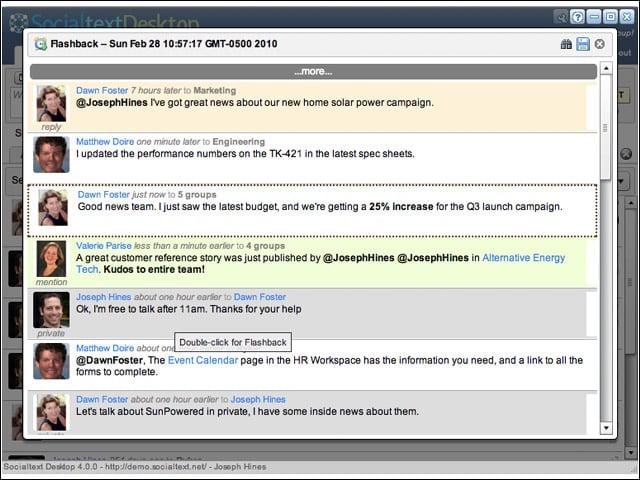Open the magnifier search icon in title bar
This screenshot has height=480, width=640.
click(561, 17)
